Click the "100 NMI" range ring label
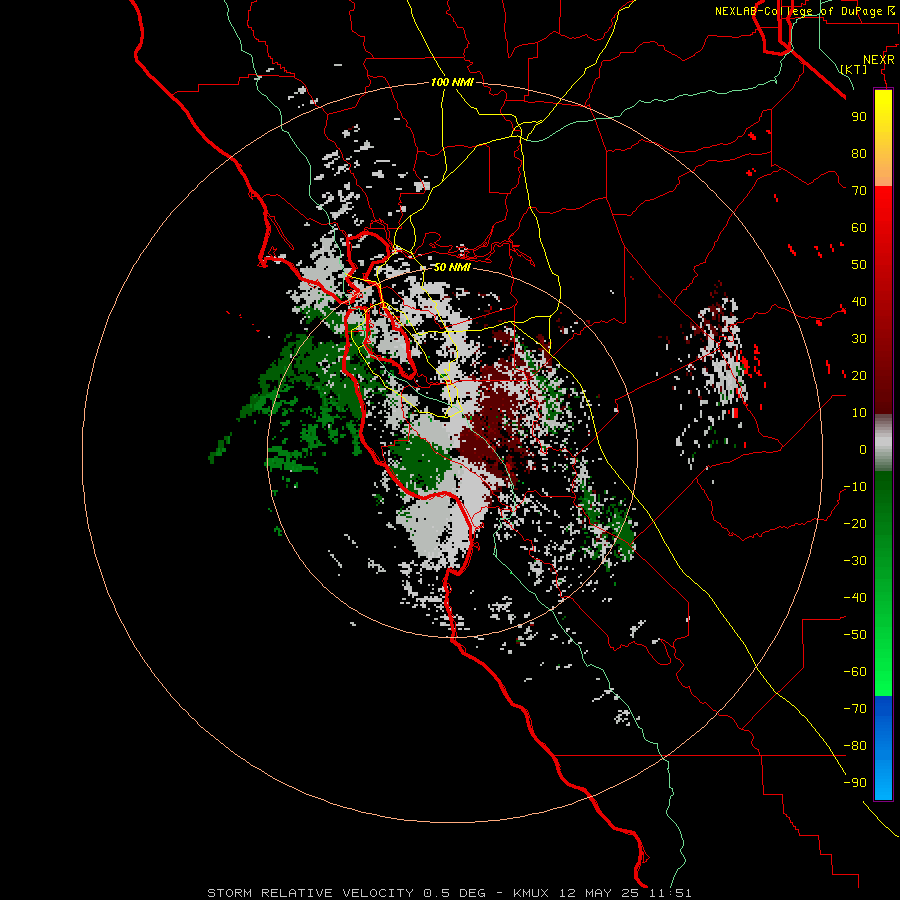Image resolution: width=900 pixels, height=900 pixels. (452, 82)
